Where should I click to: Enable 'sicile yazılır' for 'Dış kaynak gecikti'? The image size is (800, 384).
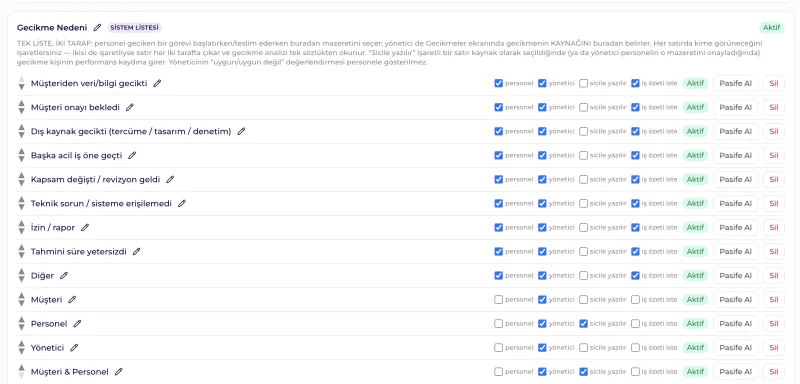click(x=584, y=131)
